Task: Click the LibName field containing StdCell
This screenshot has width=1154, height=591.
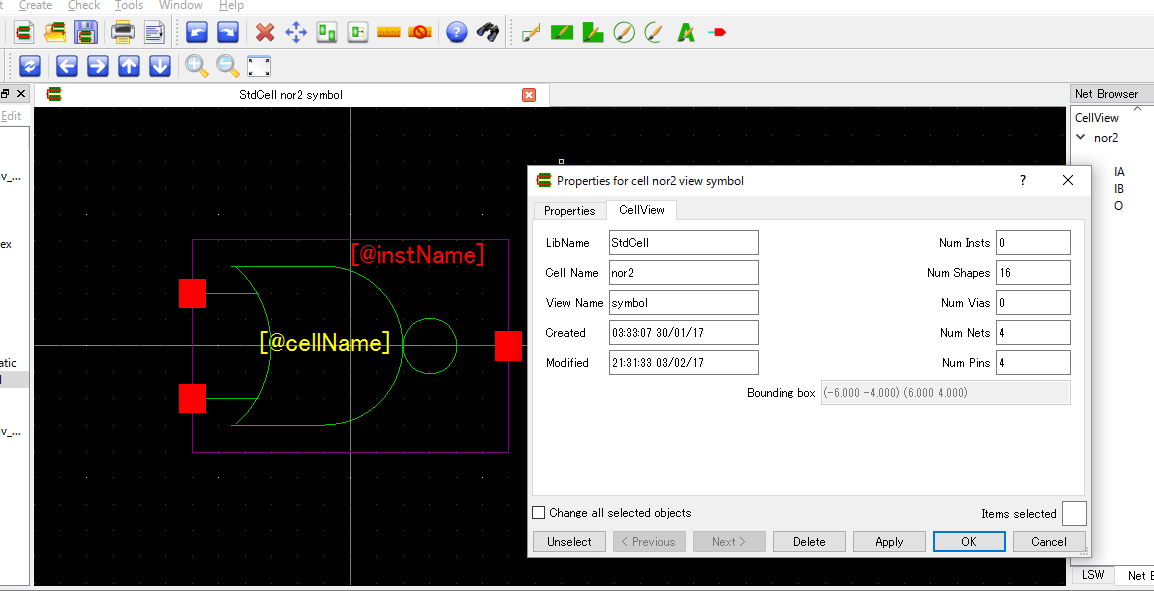Action: 684,243
